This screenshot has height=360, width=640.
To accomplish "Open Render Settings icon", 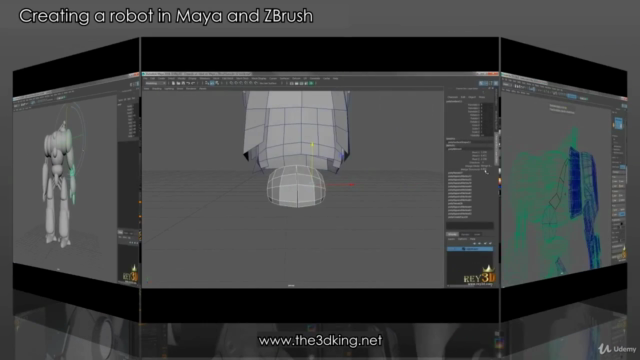I will click(x=306, y=83).
